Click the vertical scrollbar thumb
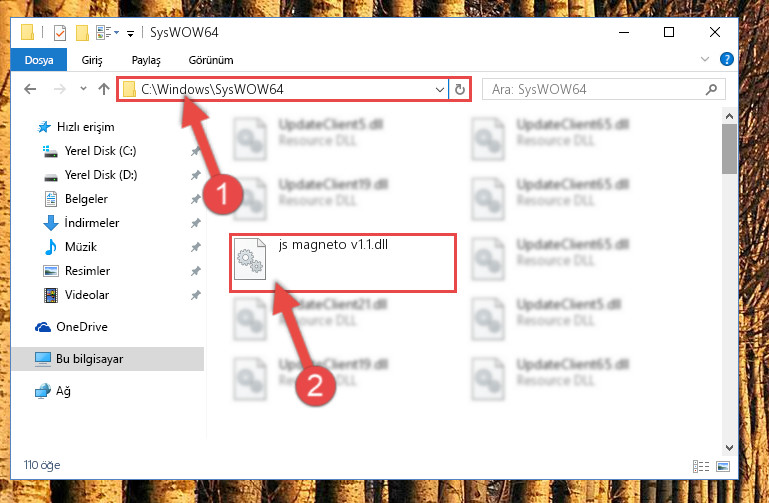769x503 pixels. [x=729, y=149]
